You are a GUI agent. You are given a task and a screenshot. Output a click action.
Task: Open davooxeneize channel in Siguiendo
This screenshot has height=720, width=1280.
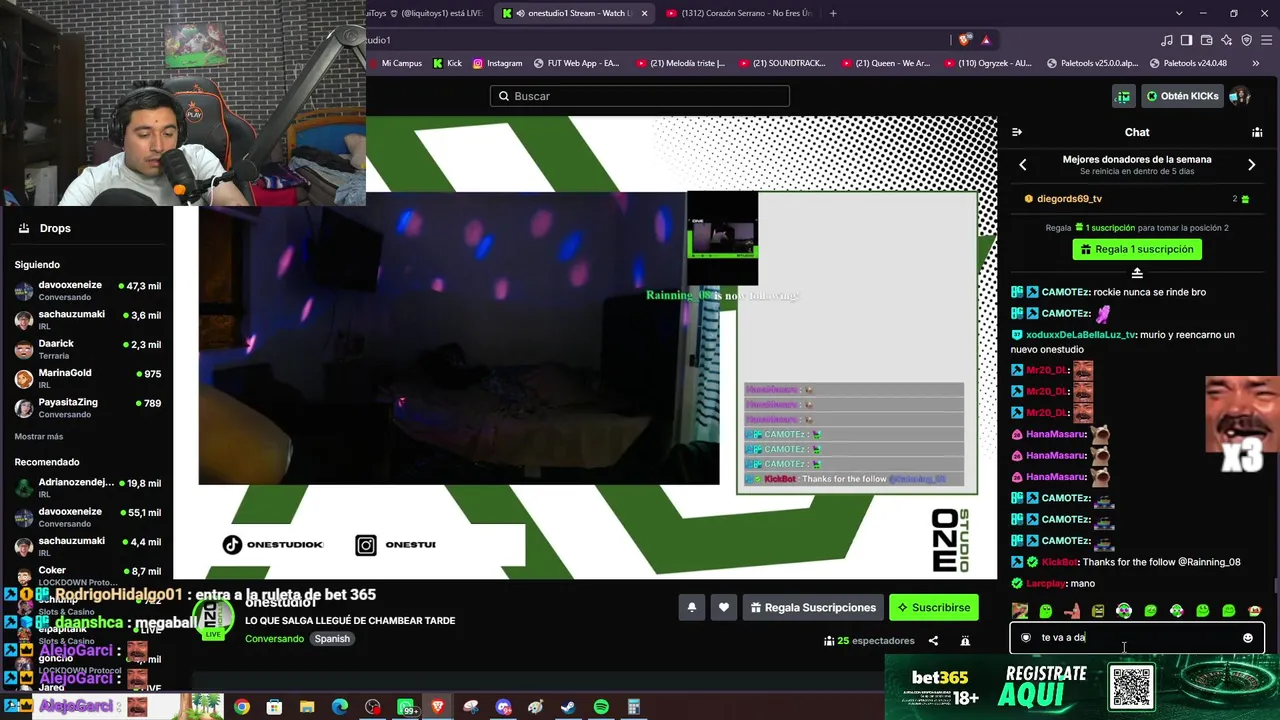coord(87,291)
